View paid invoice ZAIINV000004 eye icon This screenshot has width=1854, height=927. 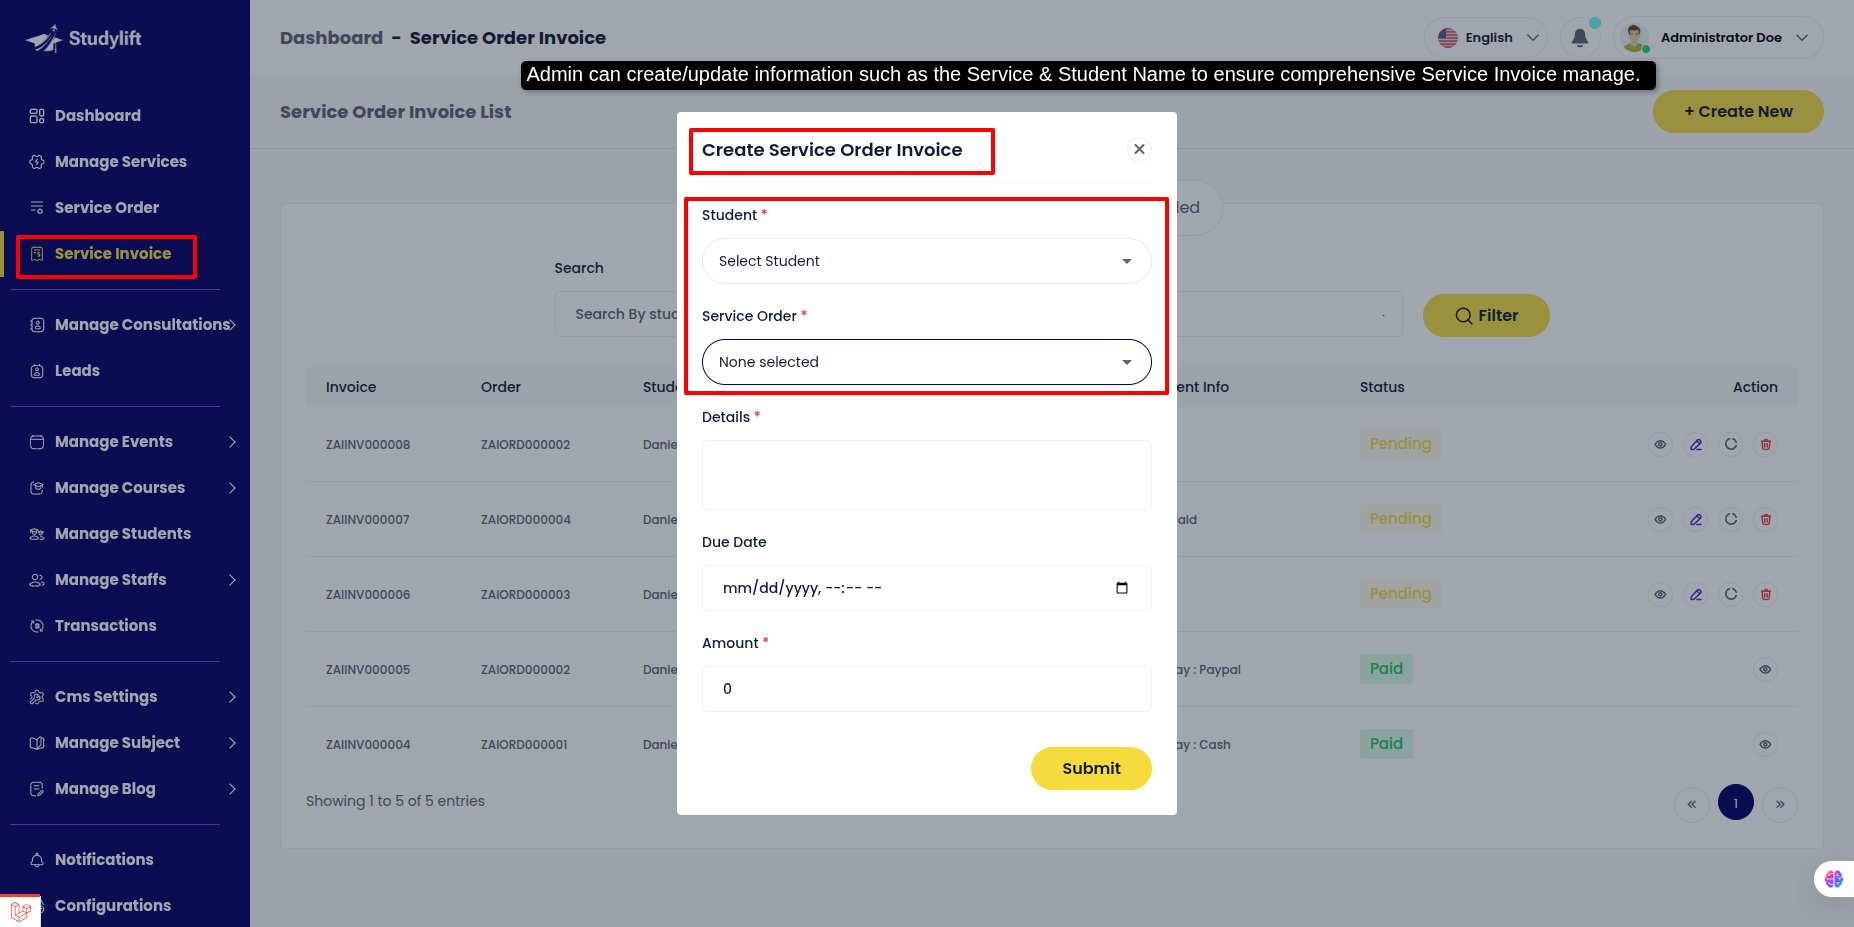[1765, 744]
